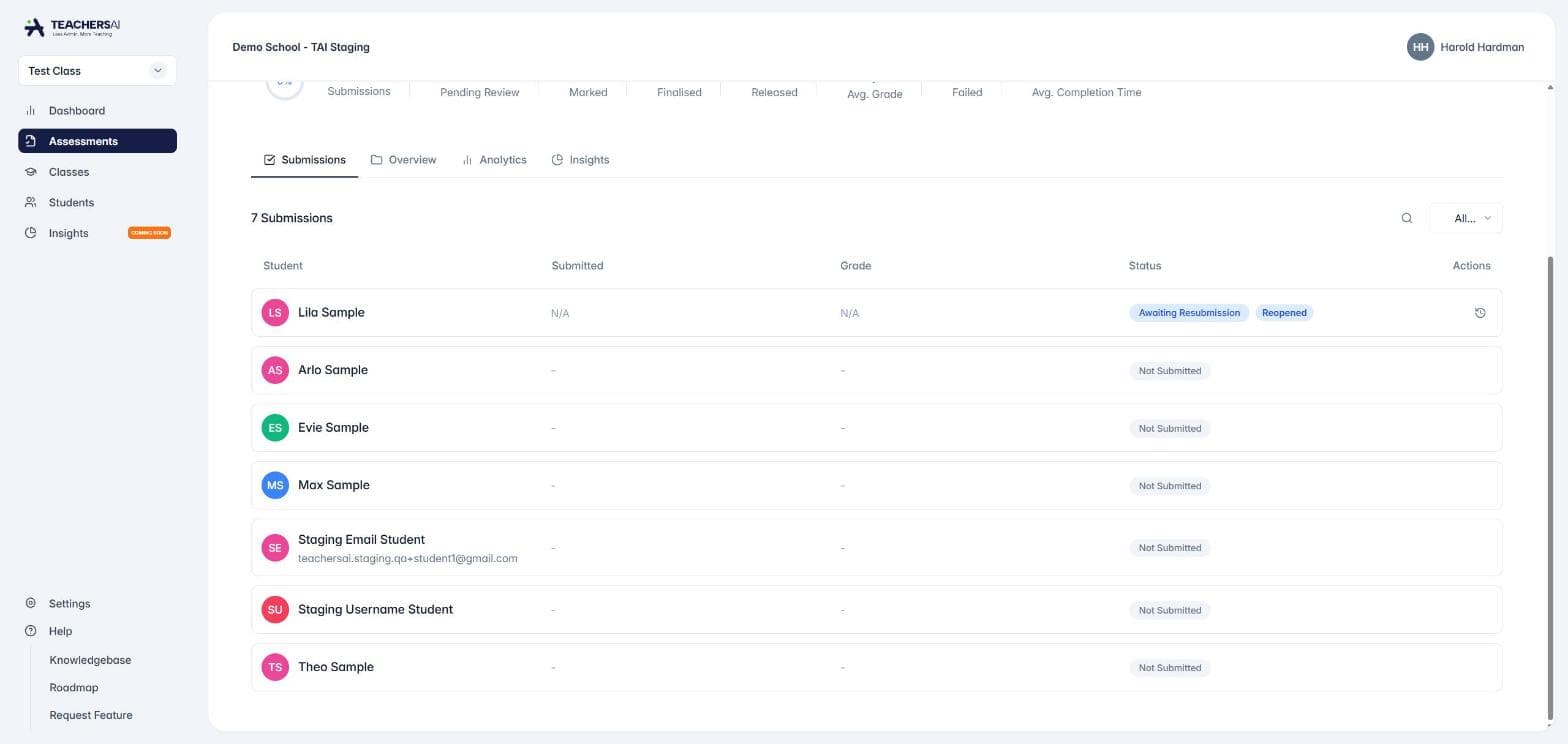The image size is (1568, 744).
Task: Switch to the Submissions tab
Action: pyautogui.click(x=304, y=160)
